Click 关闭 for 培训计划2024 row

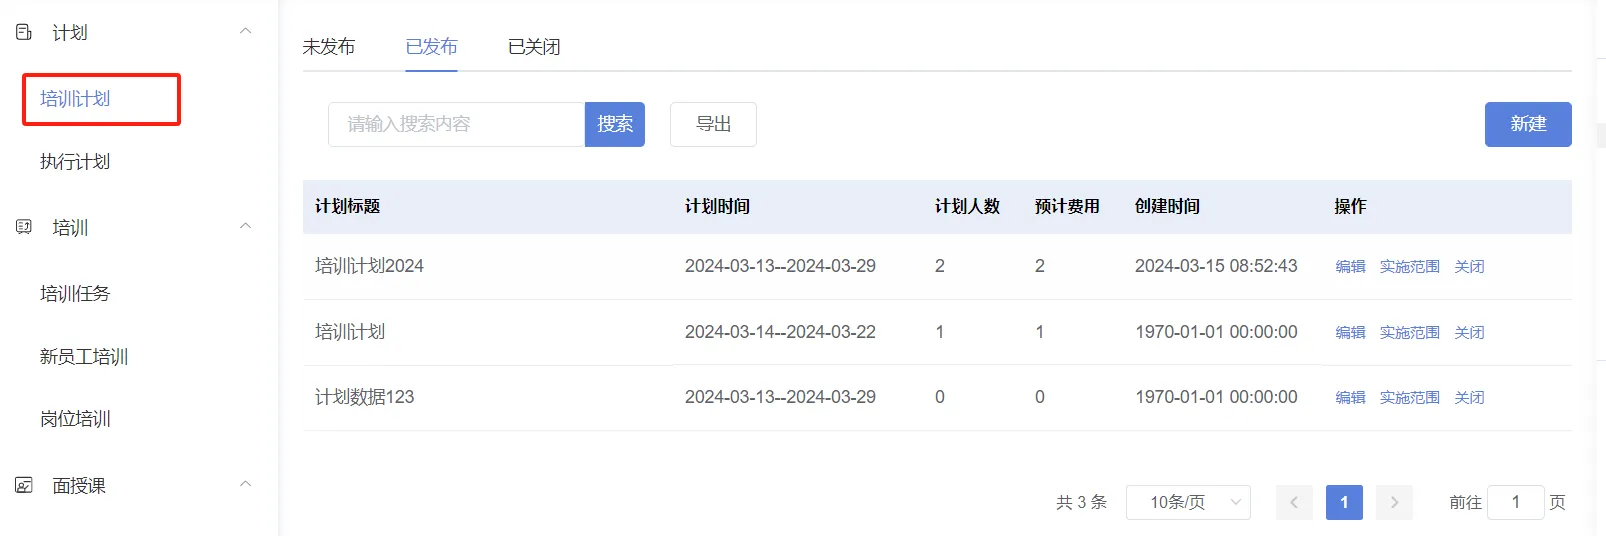pos(1469,266)
